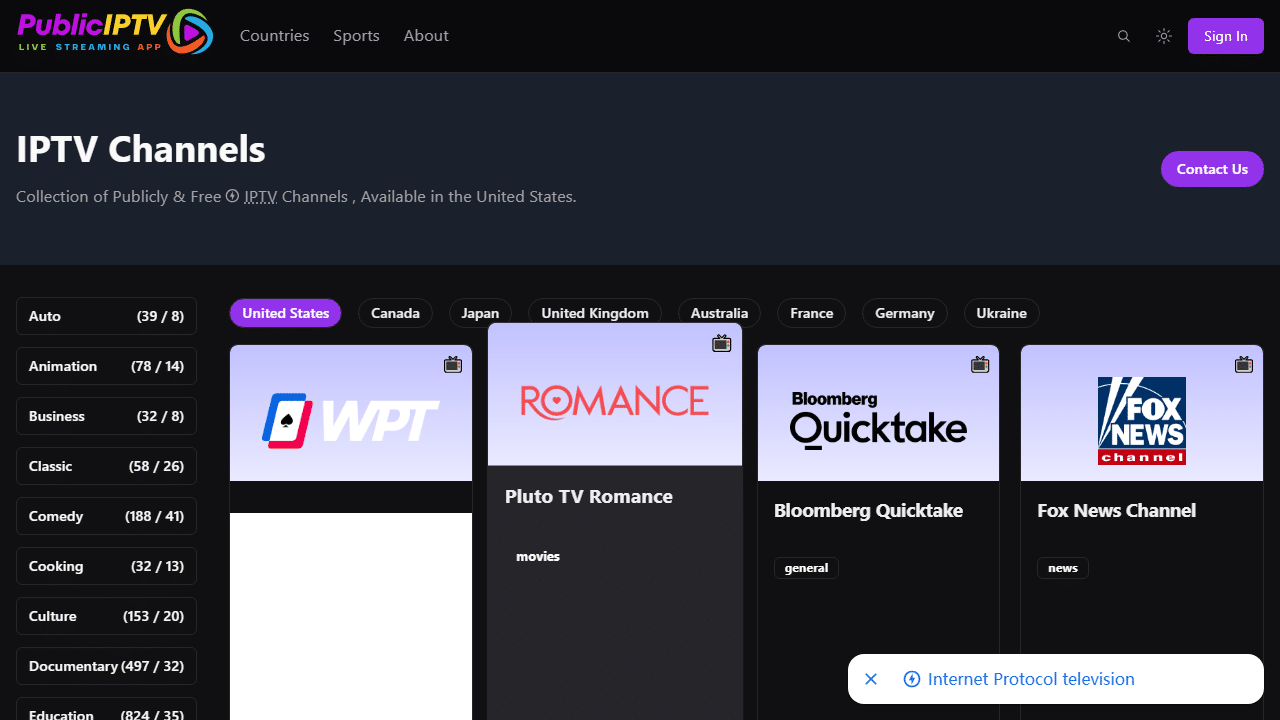Open the Fox News Channel title
Viewport: 1280px width, 720px height.
[1116, 510]
